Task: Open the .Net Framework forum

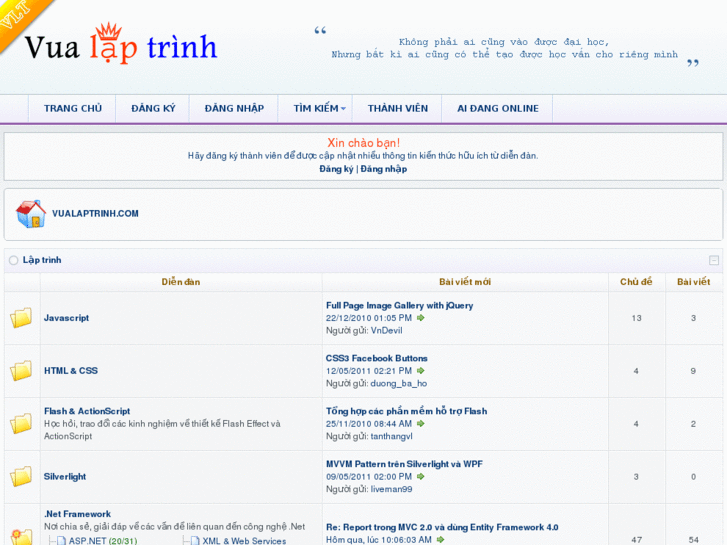Action: point(77,514)
